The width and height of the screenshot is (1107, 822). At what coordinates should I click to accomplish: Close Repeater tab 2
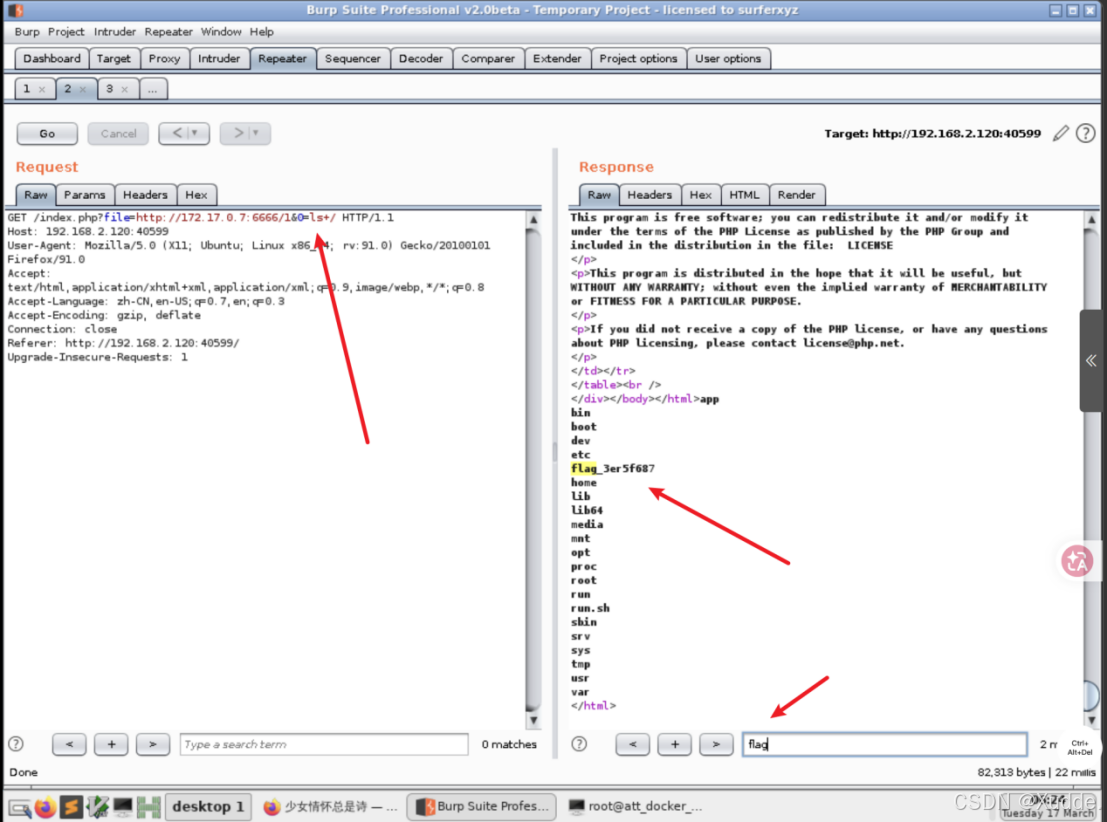(x=83, y=89)
